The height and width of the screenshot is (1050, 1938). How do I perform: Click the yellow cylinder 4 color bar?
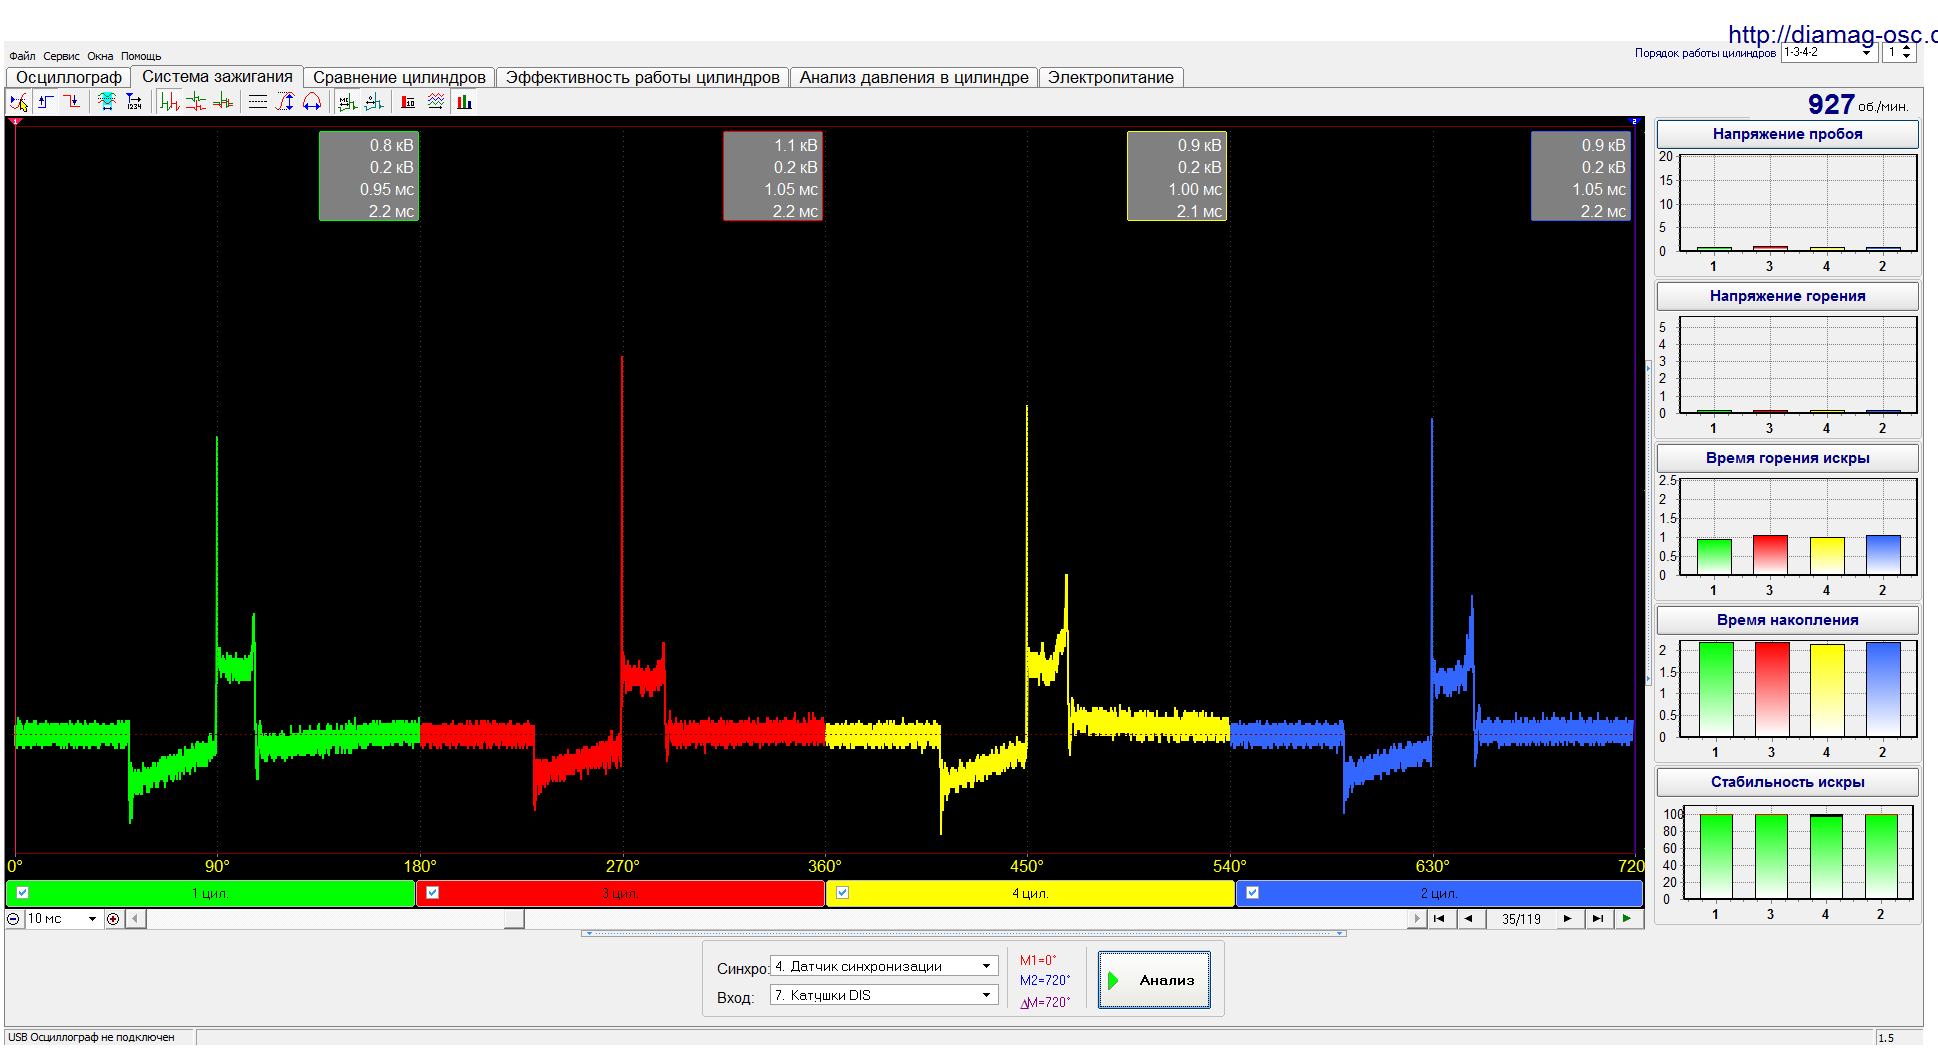tap(1031, 893)
